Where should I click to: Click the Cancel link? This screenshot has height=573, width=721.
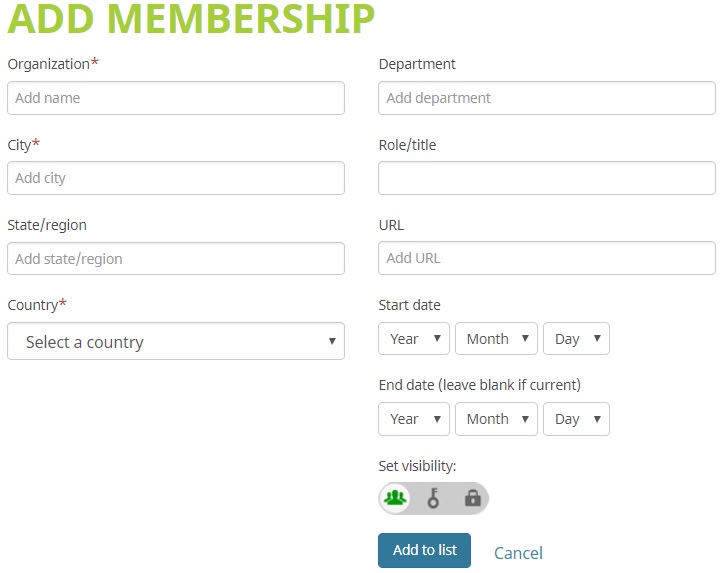[x=518, y=553]
